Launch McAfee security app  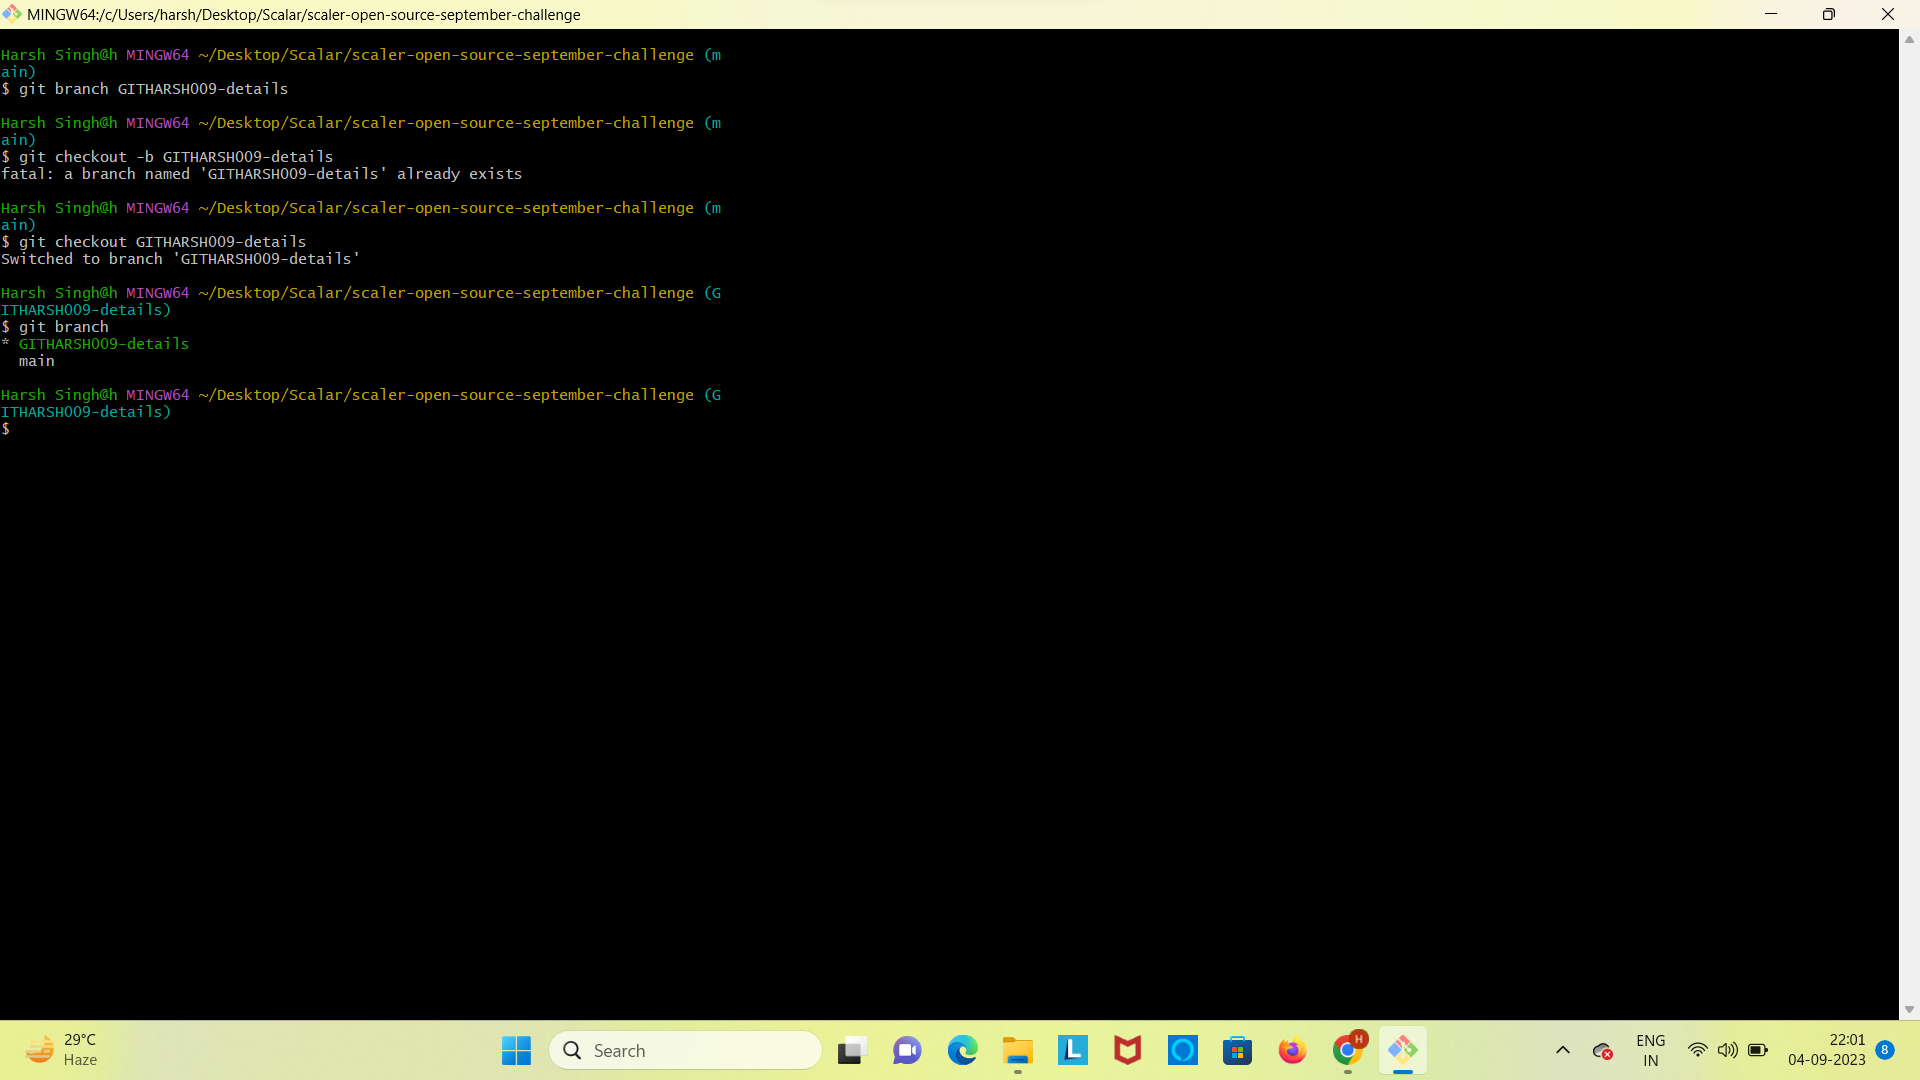(1128, 1050)
